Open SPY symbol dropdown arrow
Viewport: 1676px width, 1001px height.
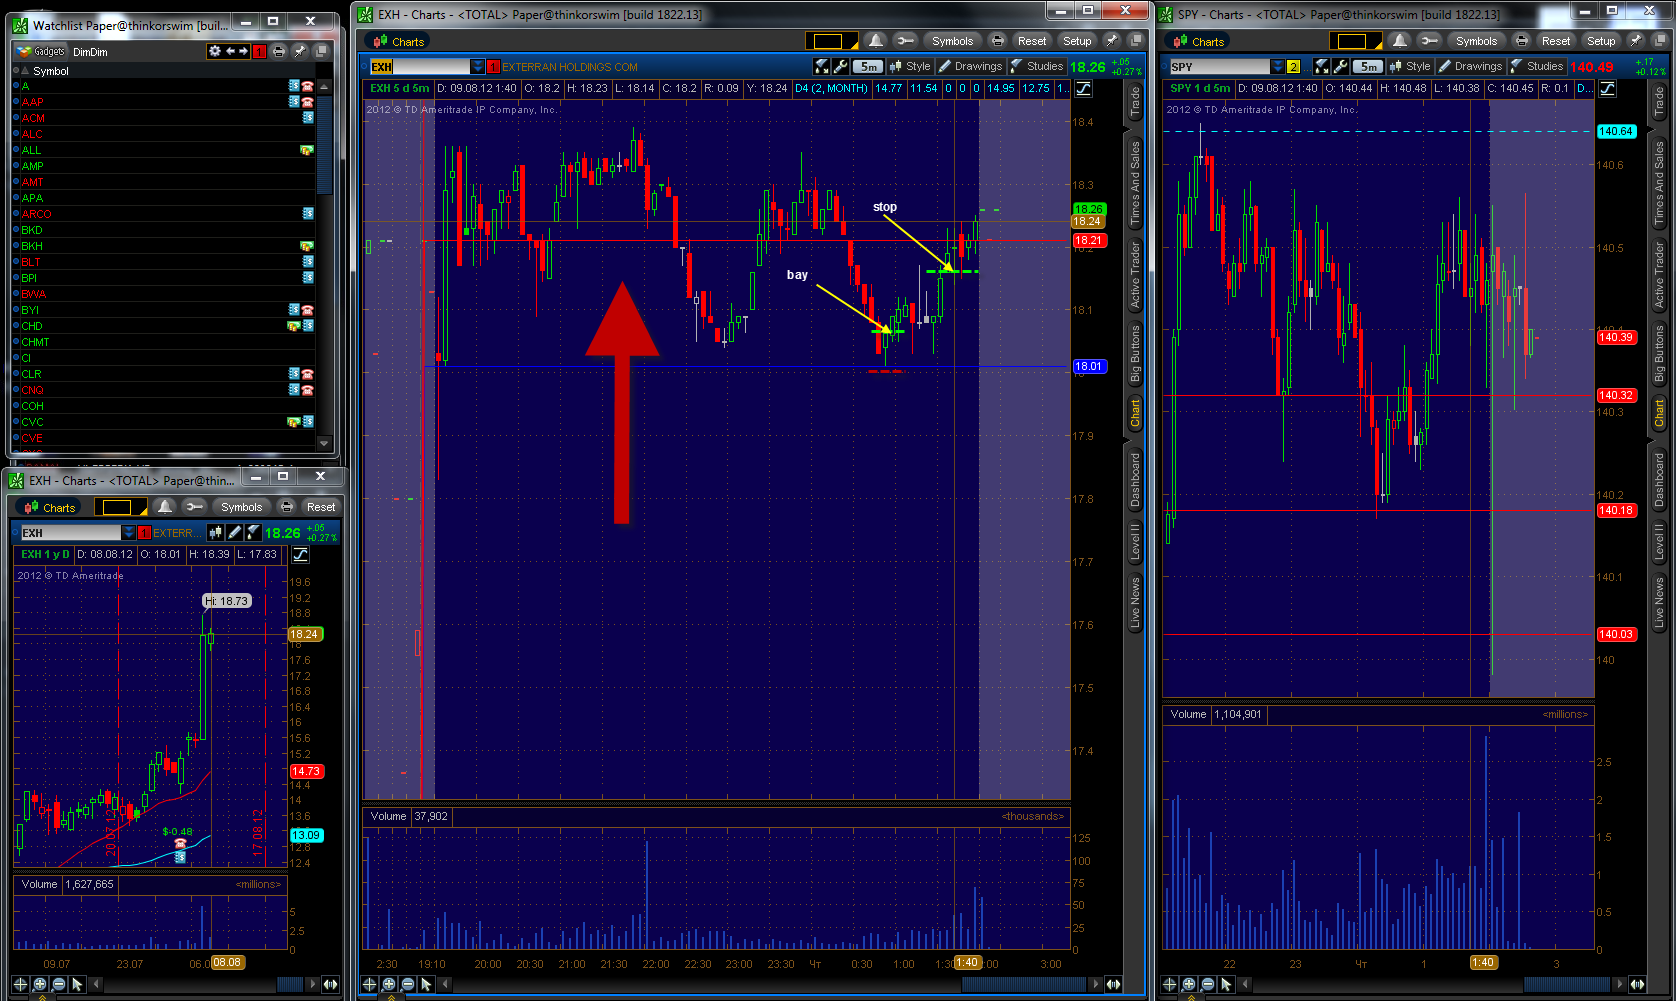1277,67
